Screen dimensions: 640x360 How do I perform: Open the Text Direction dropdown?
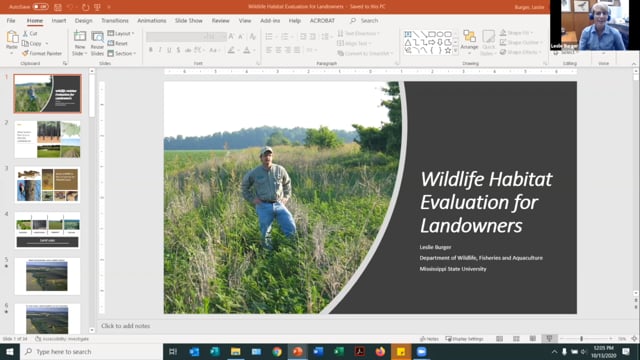tap(358, 33)
